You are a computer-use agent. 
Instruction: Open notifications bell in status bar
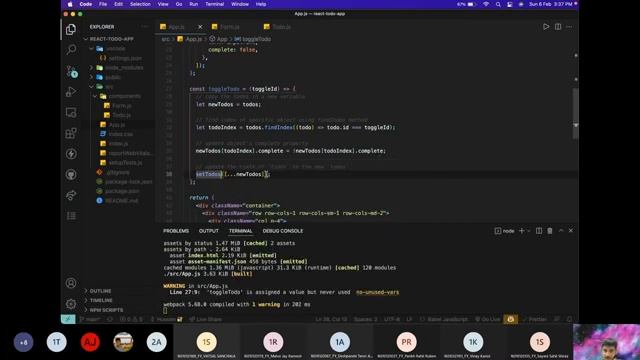[x=570, y=319]
